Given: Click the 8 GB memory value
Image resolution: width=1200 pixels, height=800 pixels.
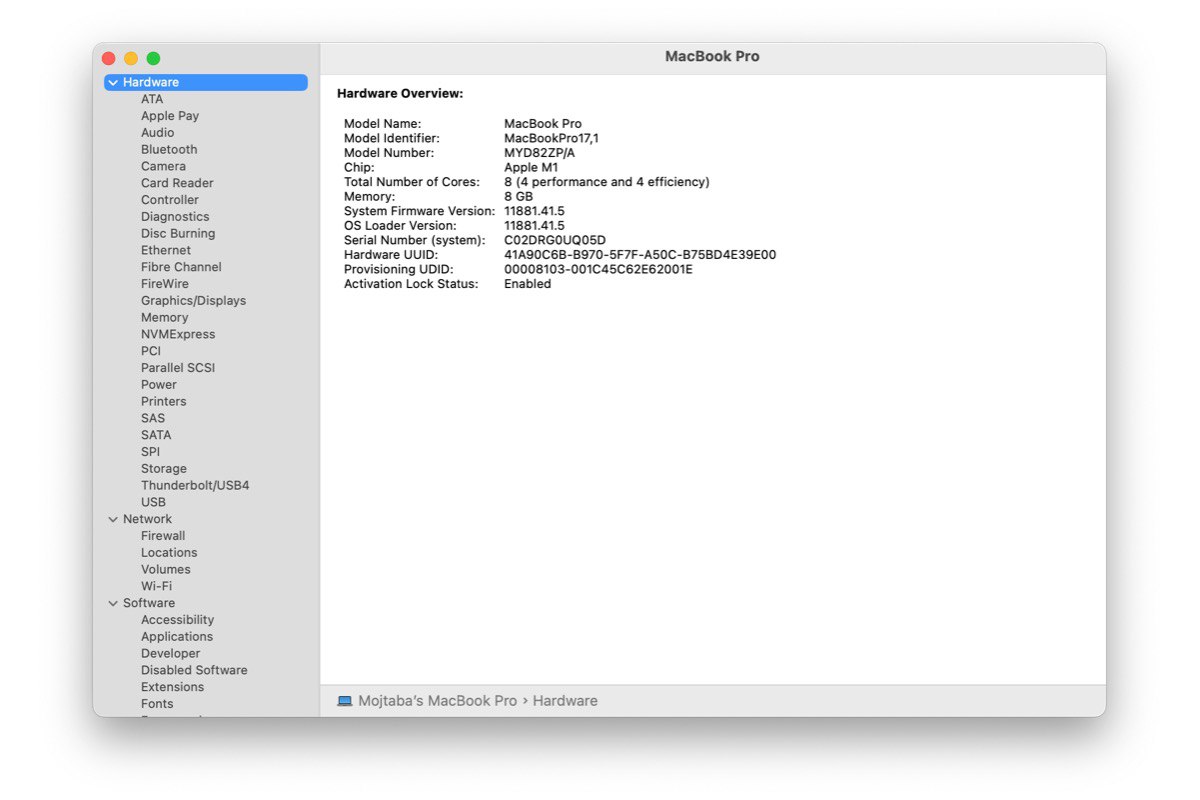Looking at the screenshot, I should click(x=519, y=197).
